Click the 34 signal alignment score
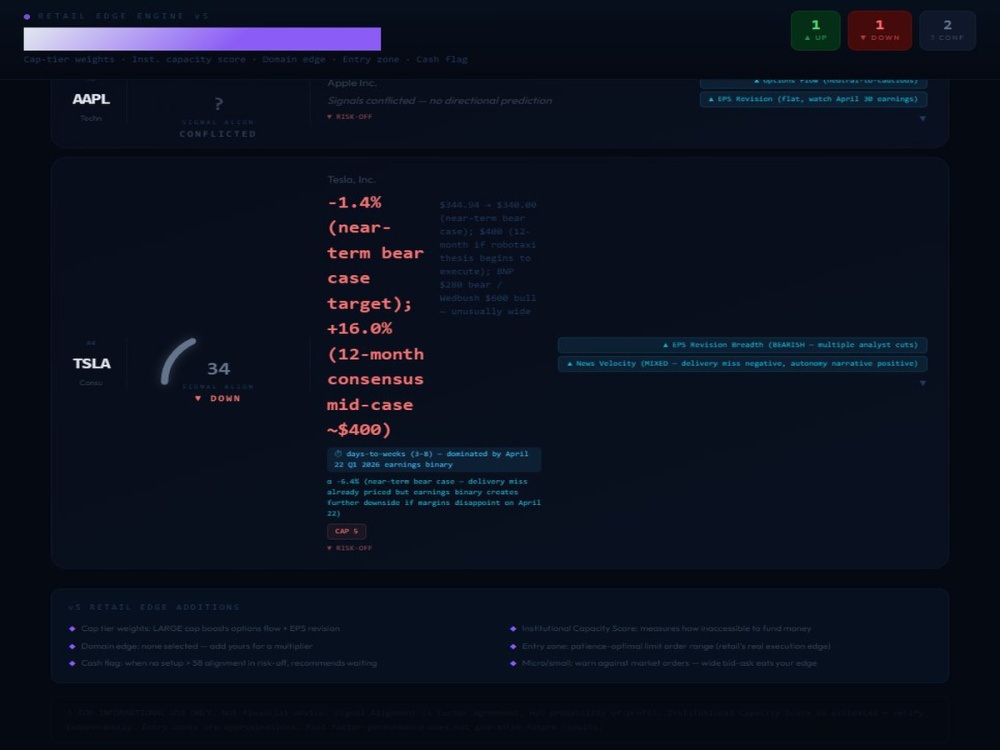The image size is (1000, 750). [x=218, y=369]
